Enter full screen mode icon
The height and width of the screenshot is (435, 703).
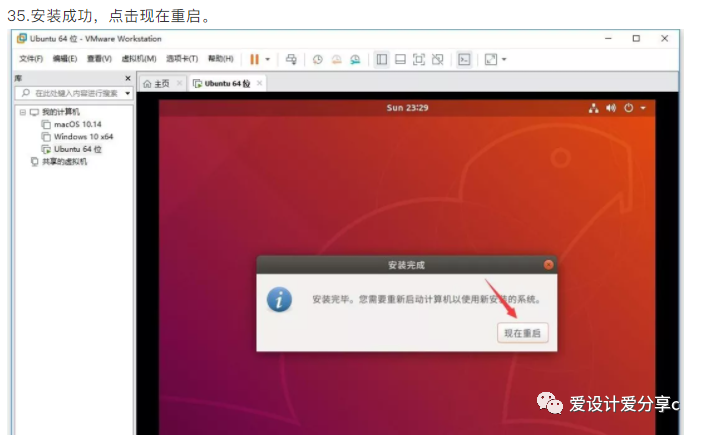419,59
